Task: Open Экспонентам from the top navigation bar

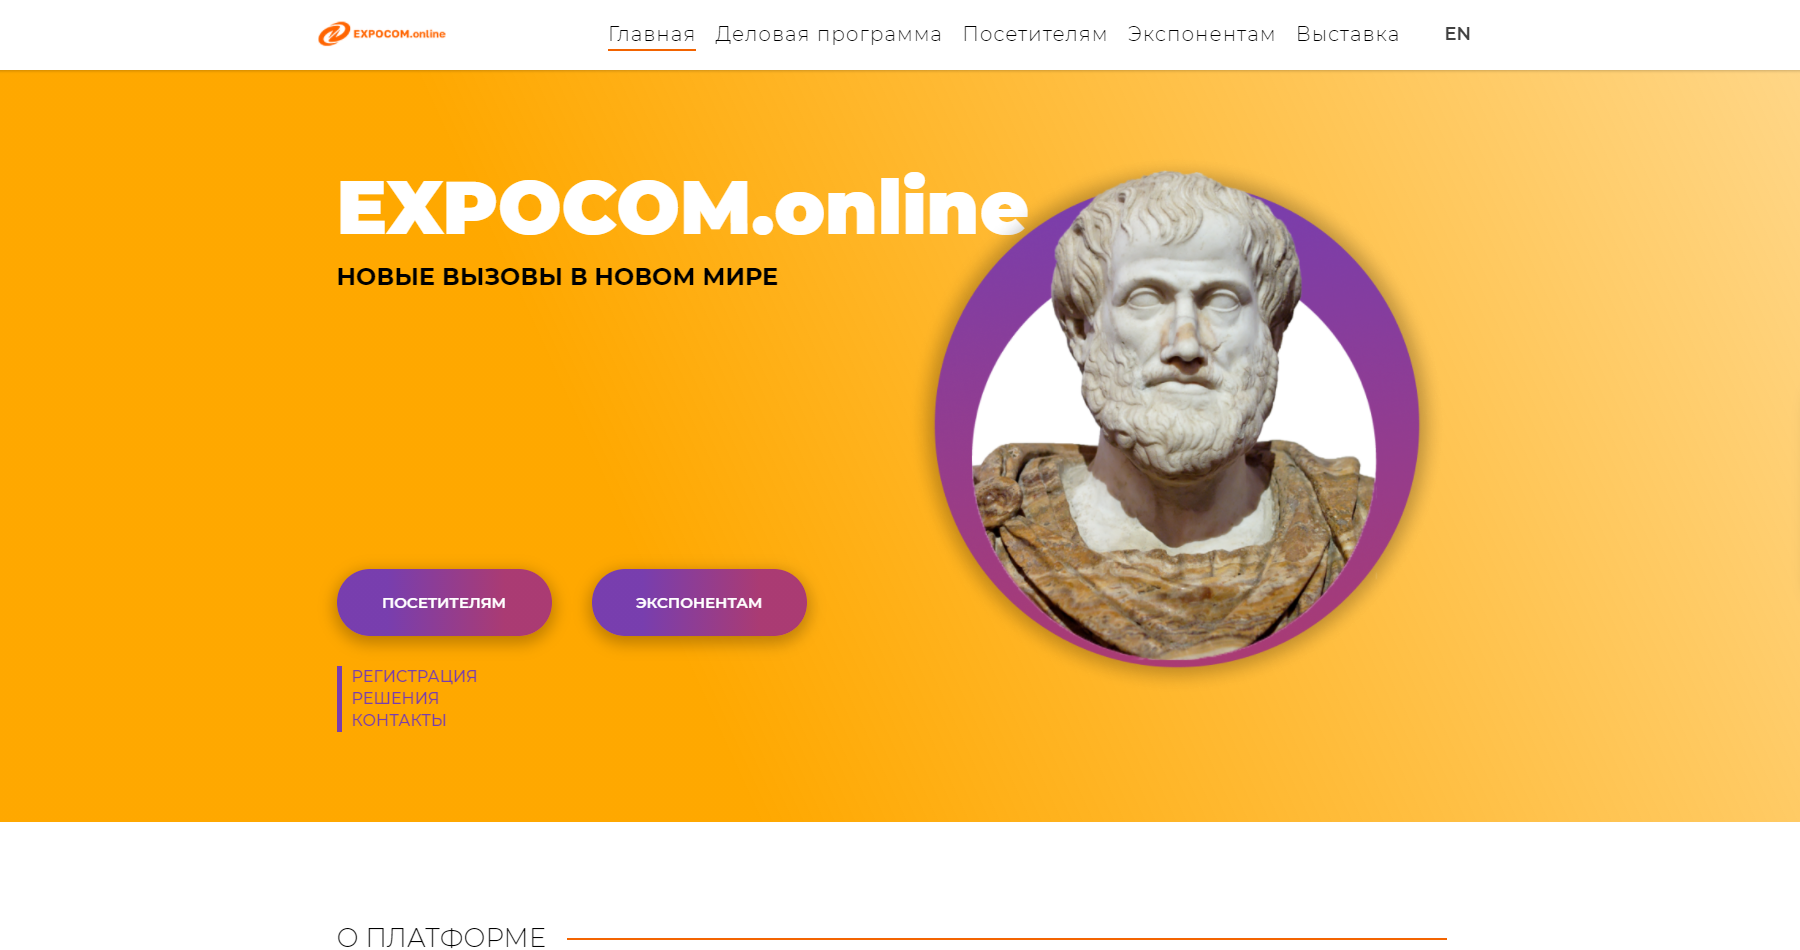Action: (1201, 34)
